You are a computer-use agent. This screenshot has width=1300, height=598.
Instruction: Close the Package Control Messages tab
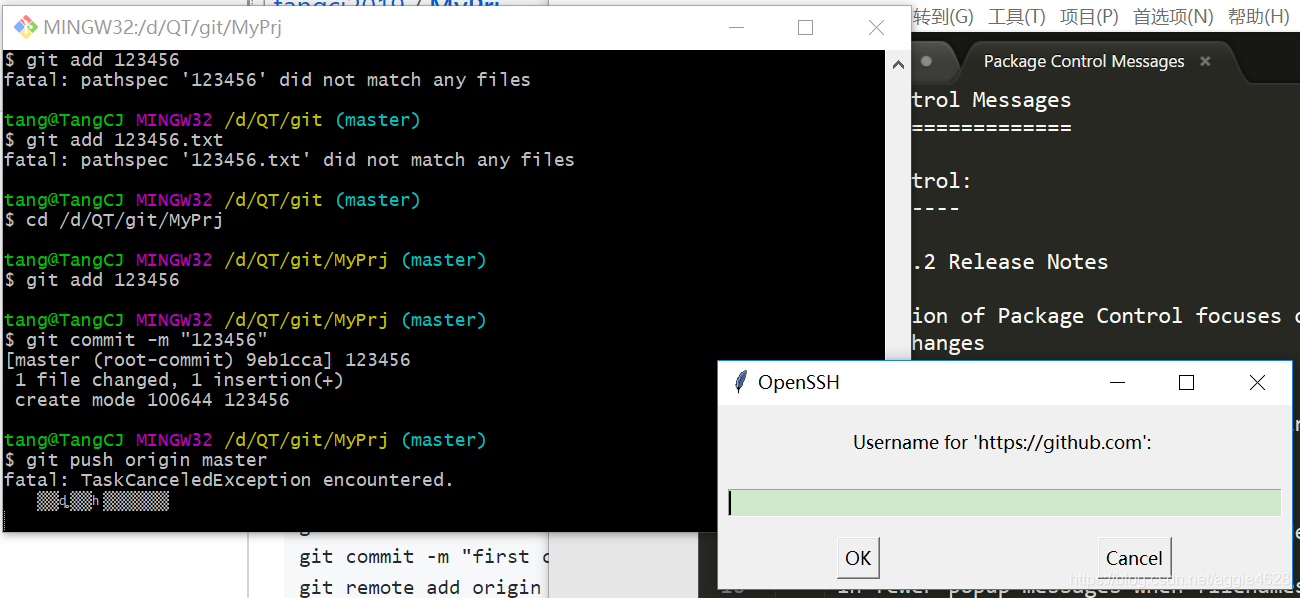tap(1205, 61)
